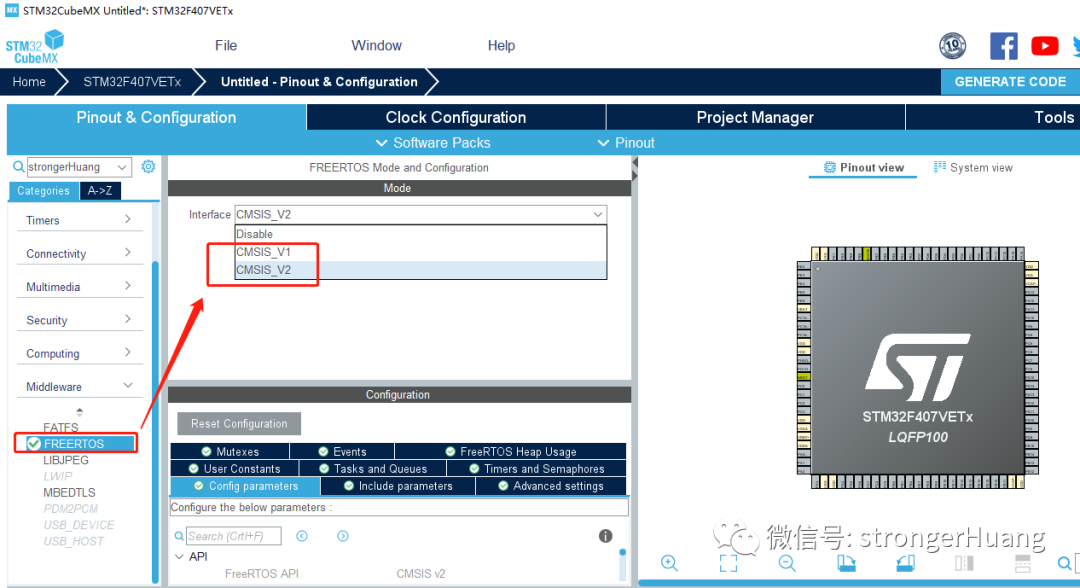Zoom out the chip pinout view
This screenshot has height=588, width=1080.
[x=787, y=563]
